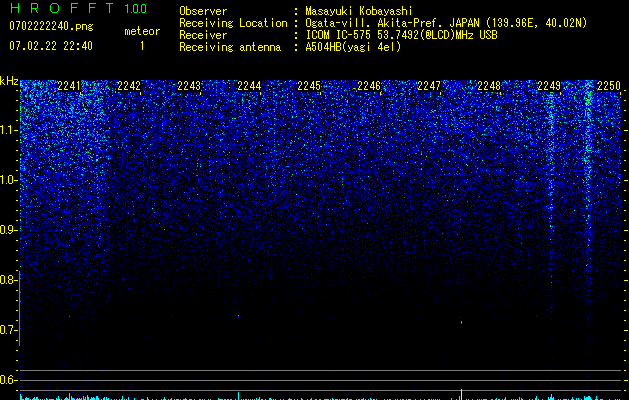Click the 0.6 kHz frequency axis label

tap(9, 380)
